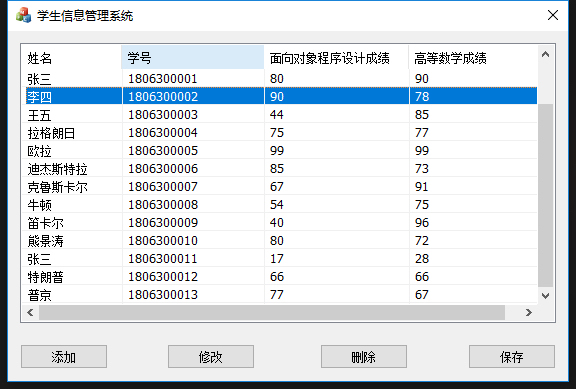Click student ID 1806300013
This screenshot has height=389, width=576.
pyautogui.click(x=163, y=295)
